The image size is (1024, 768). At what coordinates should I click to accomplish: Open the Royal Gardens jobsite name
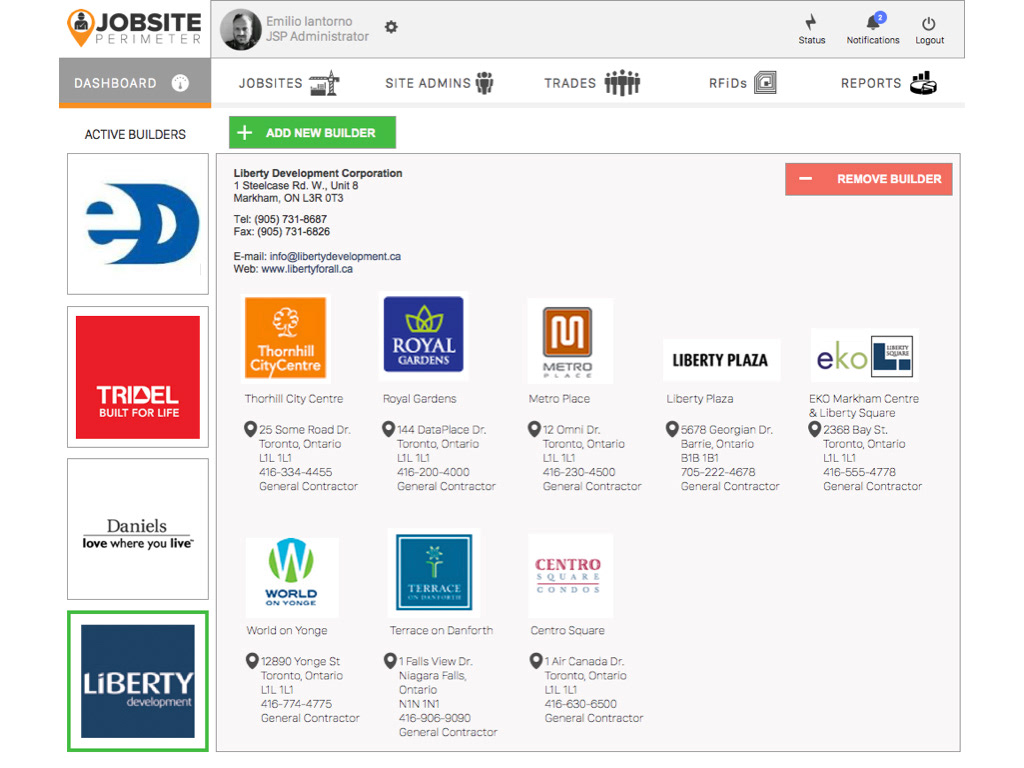419,398
